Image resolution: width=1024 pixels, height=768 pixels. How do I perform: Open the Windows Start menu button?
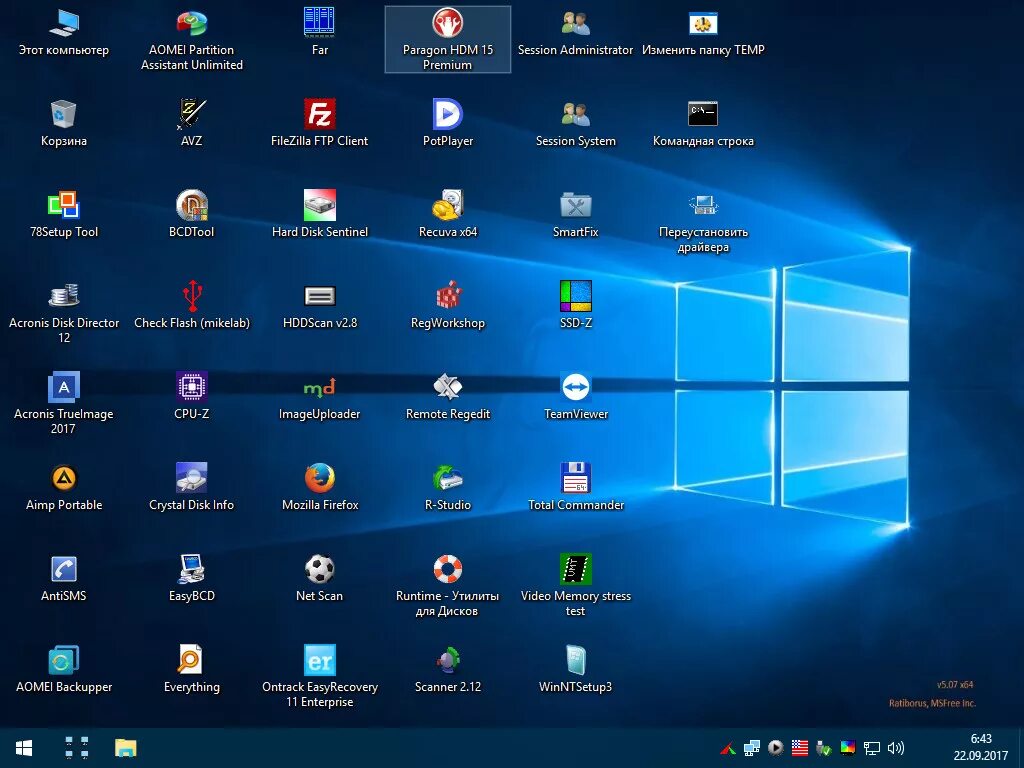(24, 748)
